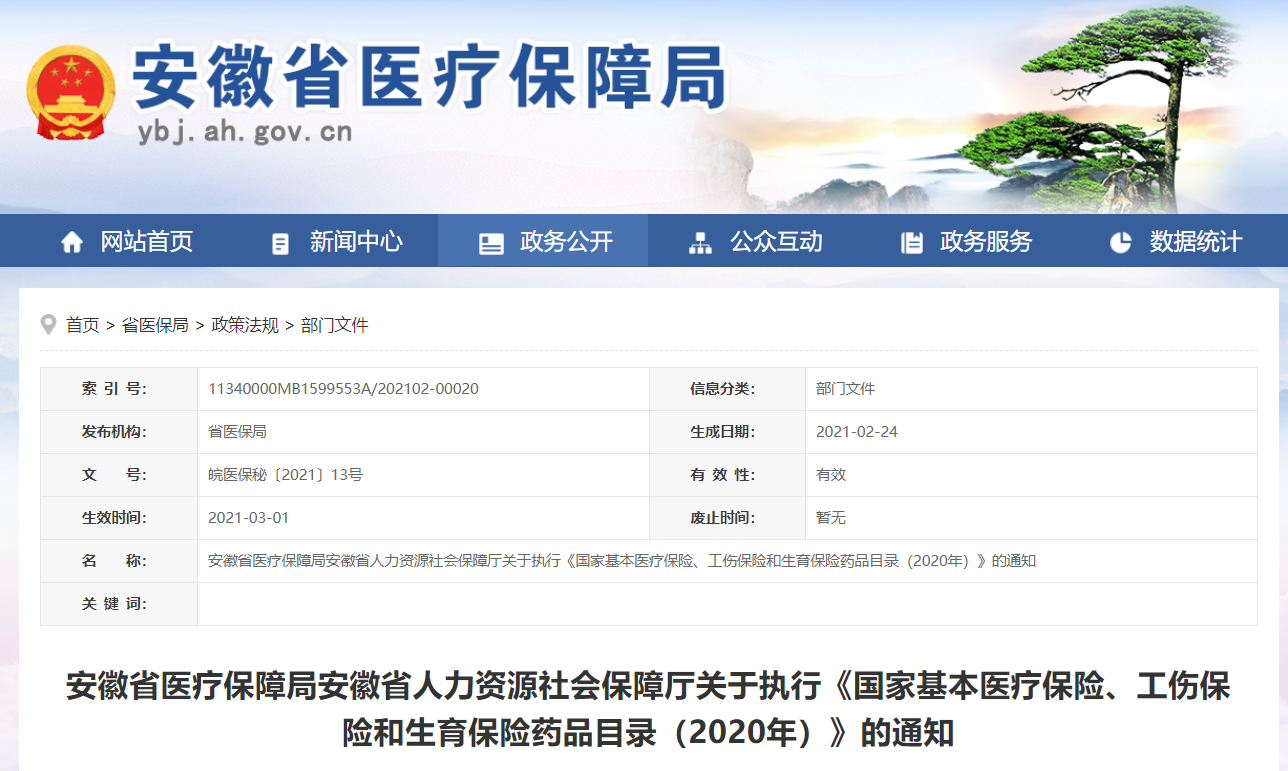The image size is (1288, 771).
Task: Click the 发布机构 label cell
Action: click(x=119, y=432)
